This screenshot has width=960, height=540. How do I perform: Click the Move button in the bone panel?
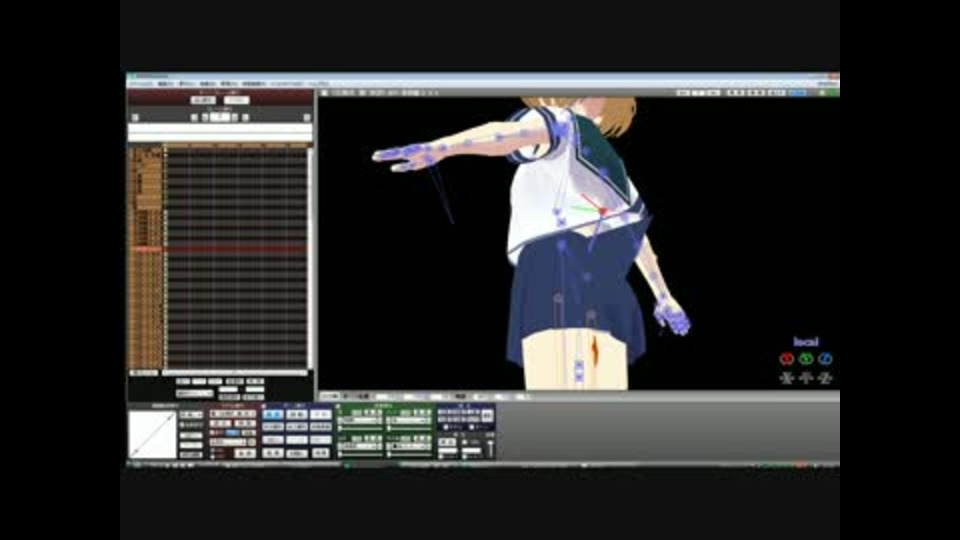coord(321,414)
